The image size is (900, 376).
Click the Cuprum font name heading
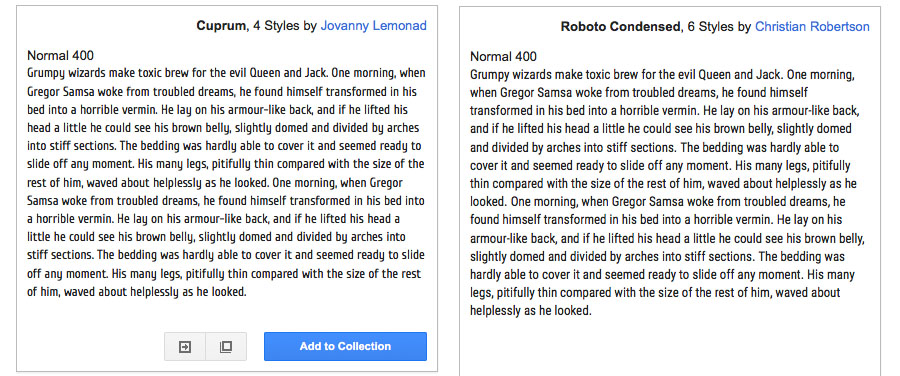point(221,26)
